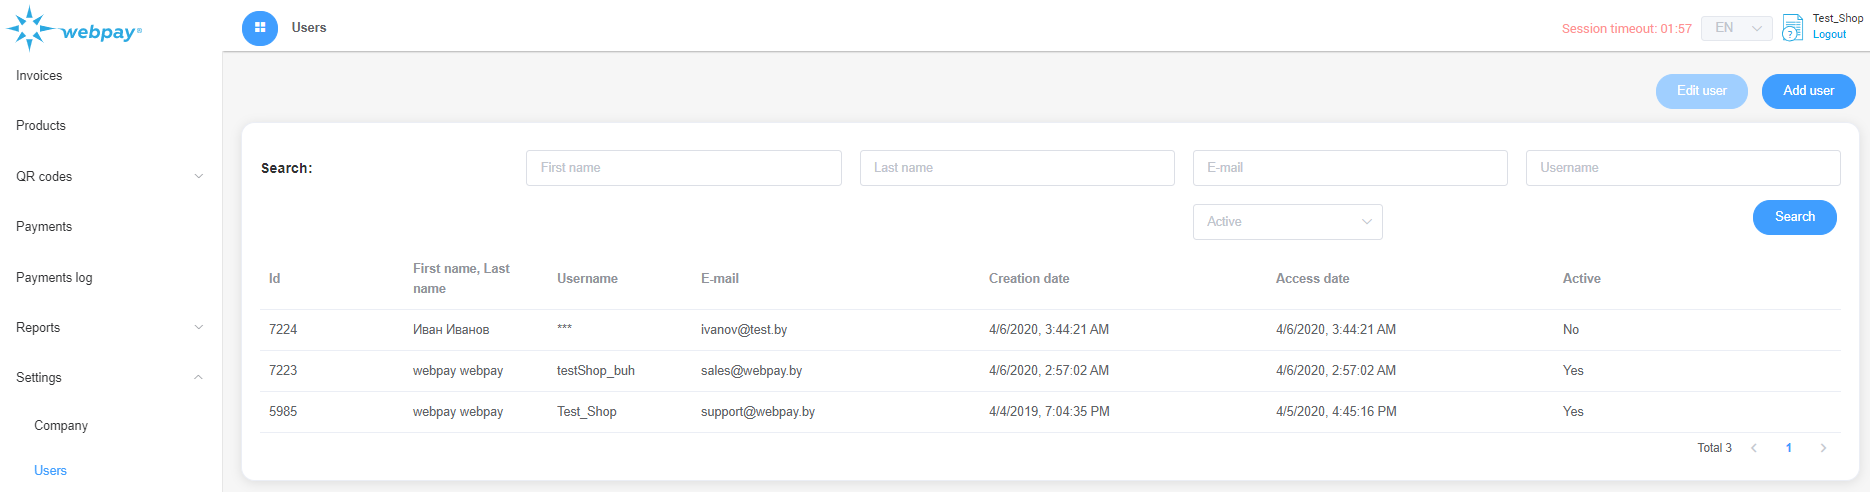This screenshot has height=492, width=1870.
Task: Open Invoices in the sidebar
Action: coord(39,76)
